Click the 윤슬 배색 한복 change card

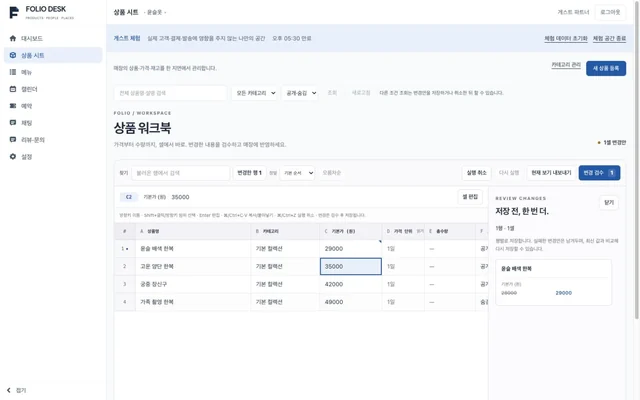pos(553,282)
